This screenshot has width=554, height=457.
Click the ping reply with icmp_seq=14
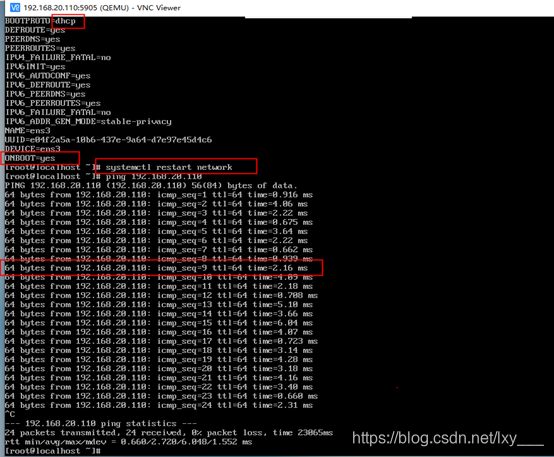point(159,314)
